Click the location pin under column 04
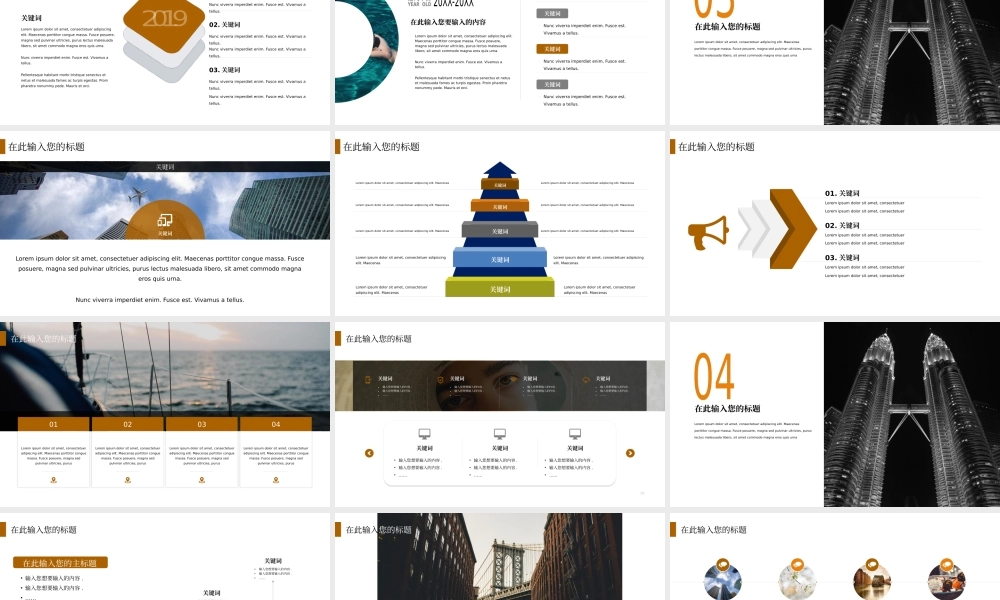 tap(276, 480)
